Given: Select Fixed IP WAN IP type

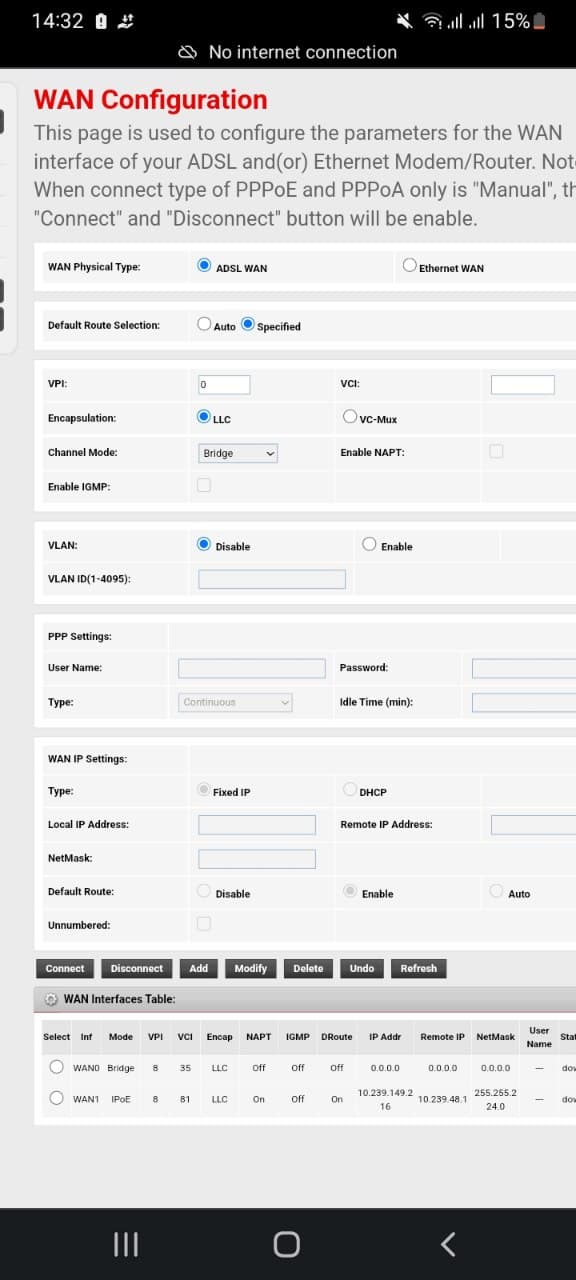Looking at the screenshot, I should (204, 790).
